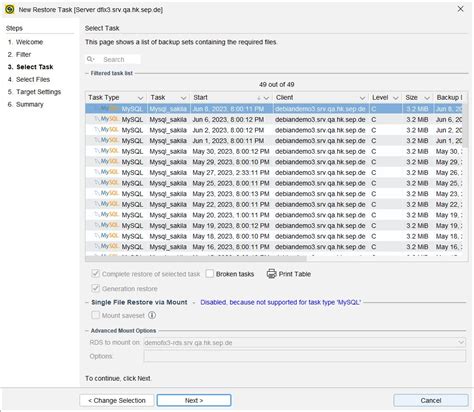This screenshot has width=474, height=412.
Task: Click MySQL icon in May 23, 2023 row
Action: point(107,193)
